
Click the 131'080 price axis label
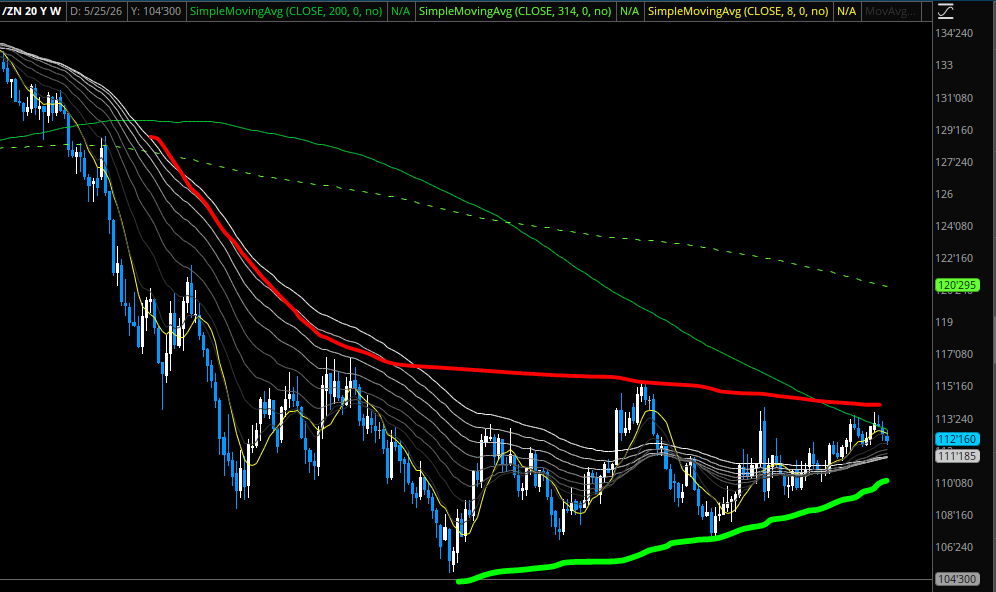point(954,98)
